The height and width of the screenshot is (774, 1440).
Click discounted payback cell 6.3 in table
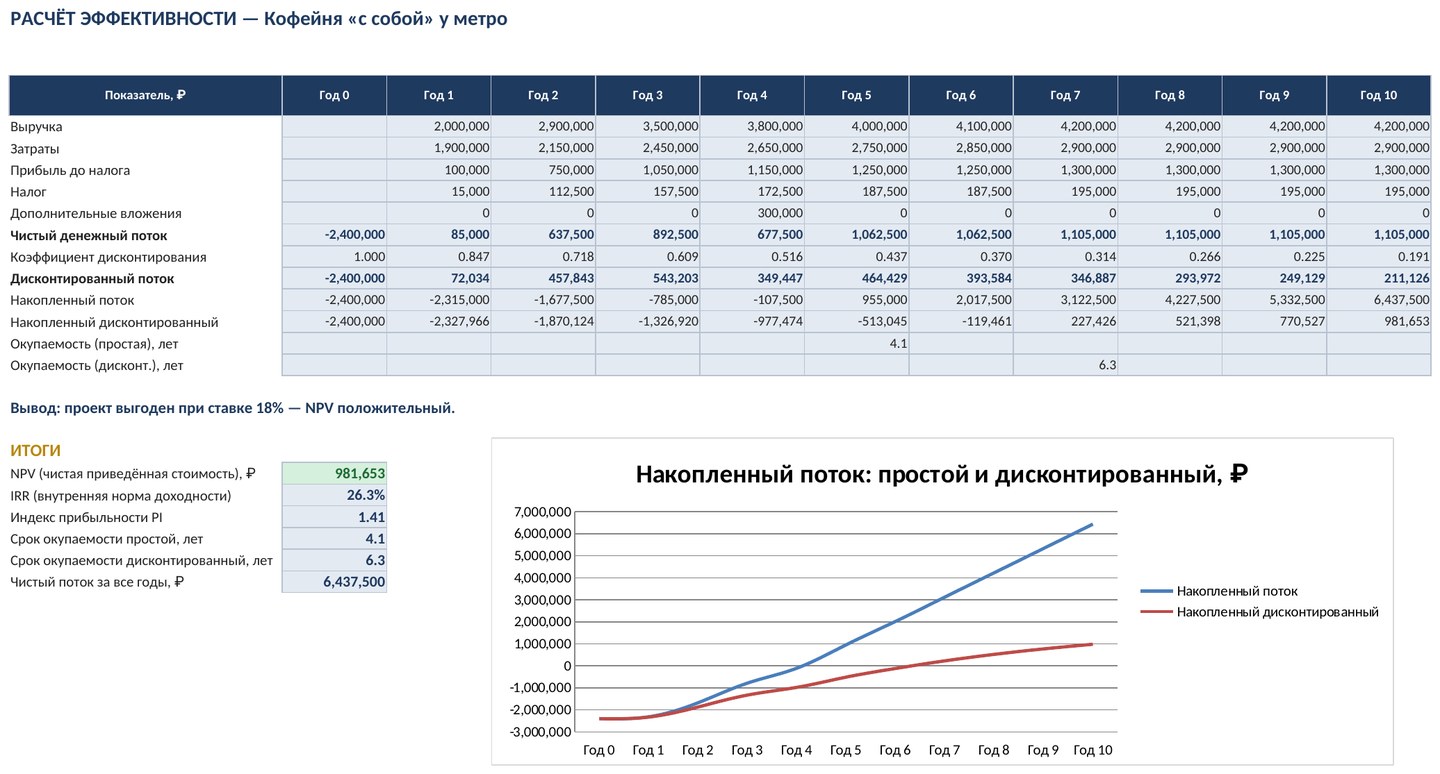[x=1065, y=366]
